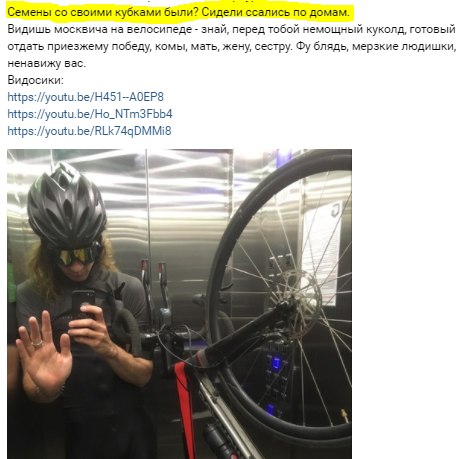The height and width of the screenshot is (459, 464).
Task: Open the attached elevator selfie photo
Action: coord(179,304)
